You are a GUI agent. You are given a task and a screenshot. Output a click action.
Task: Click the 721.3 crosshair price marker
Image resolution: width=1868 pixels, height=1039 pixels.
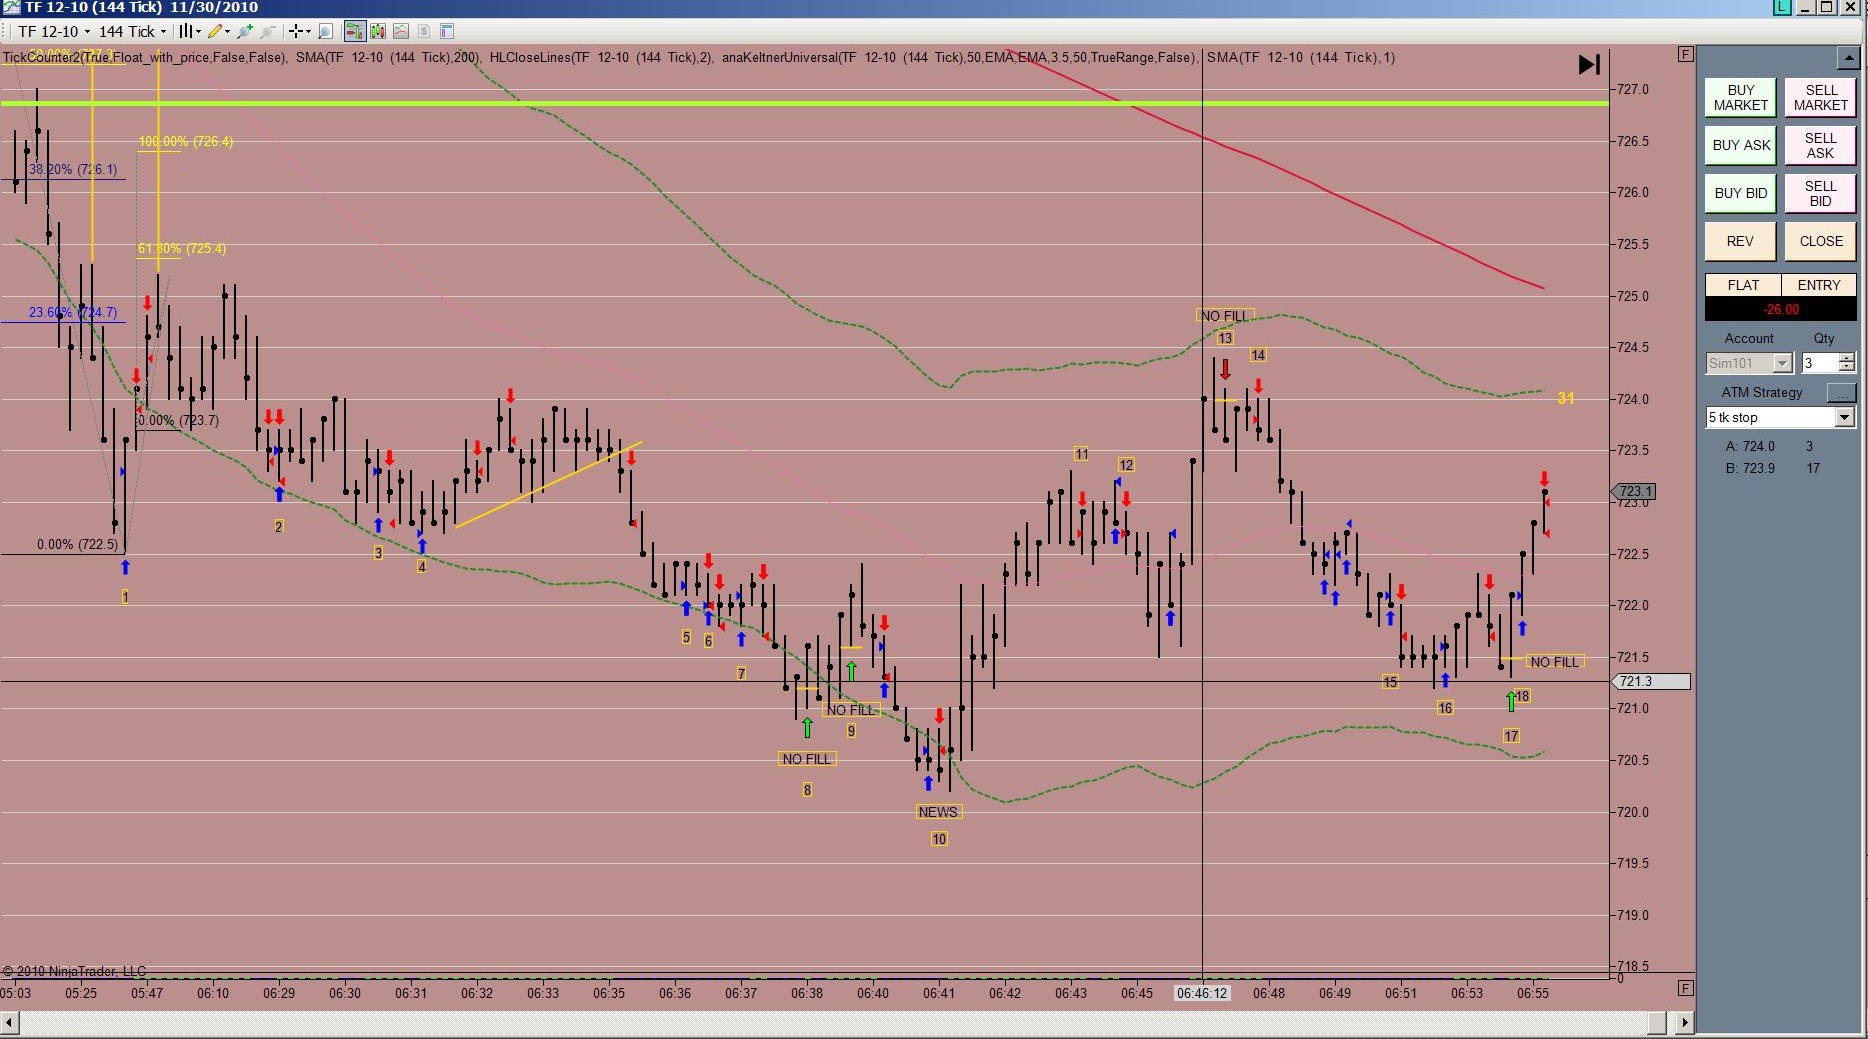point(1650,681)
